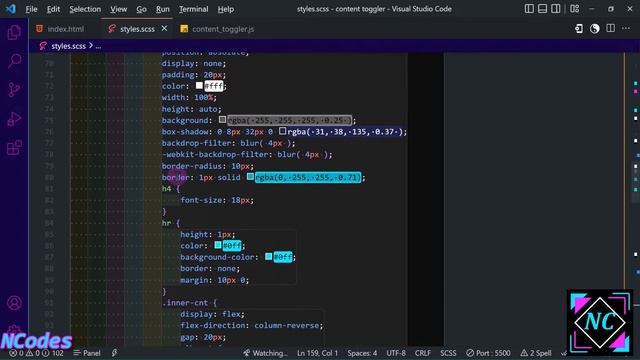Click Watching Sass status item
Screen dimensions: 640x360
[x=265, y=353]
